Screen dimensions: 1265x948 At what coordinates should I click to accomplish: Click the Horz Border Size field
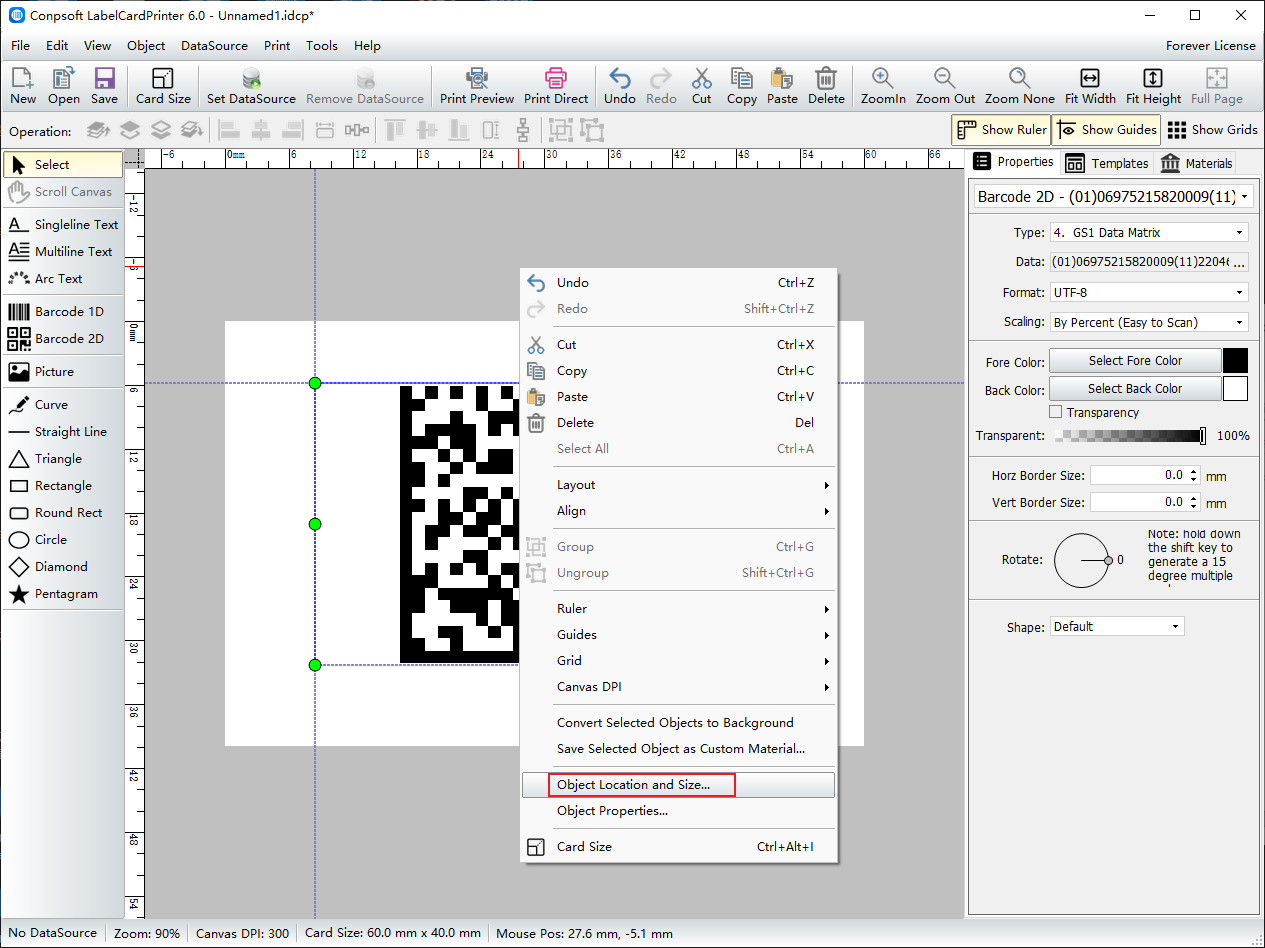click(1145, 476)
